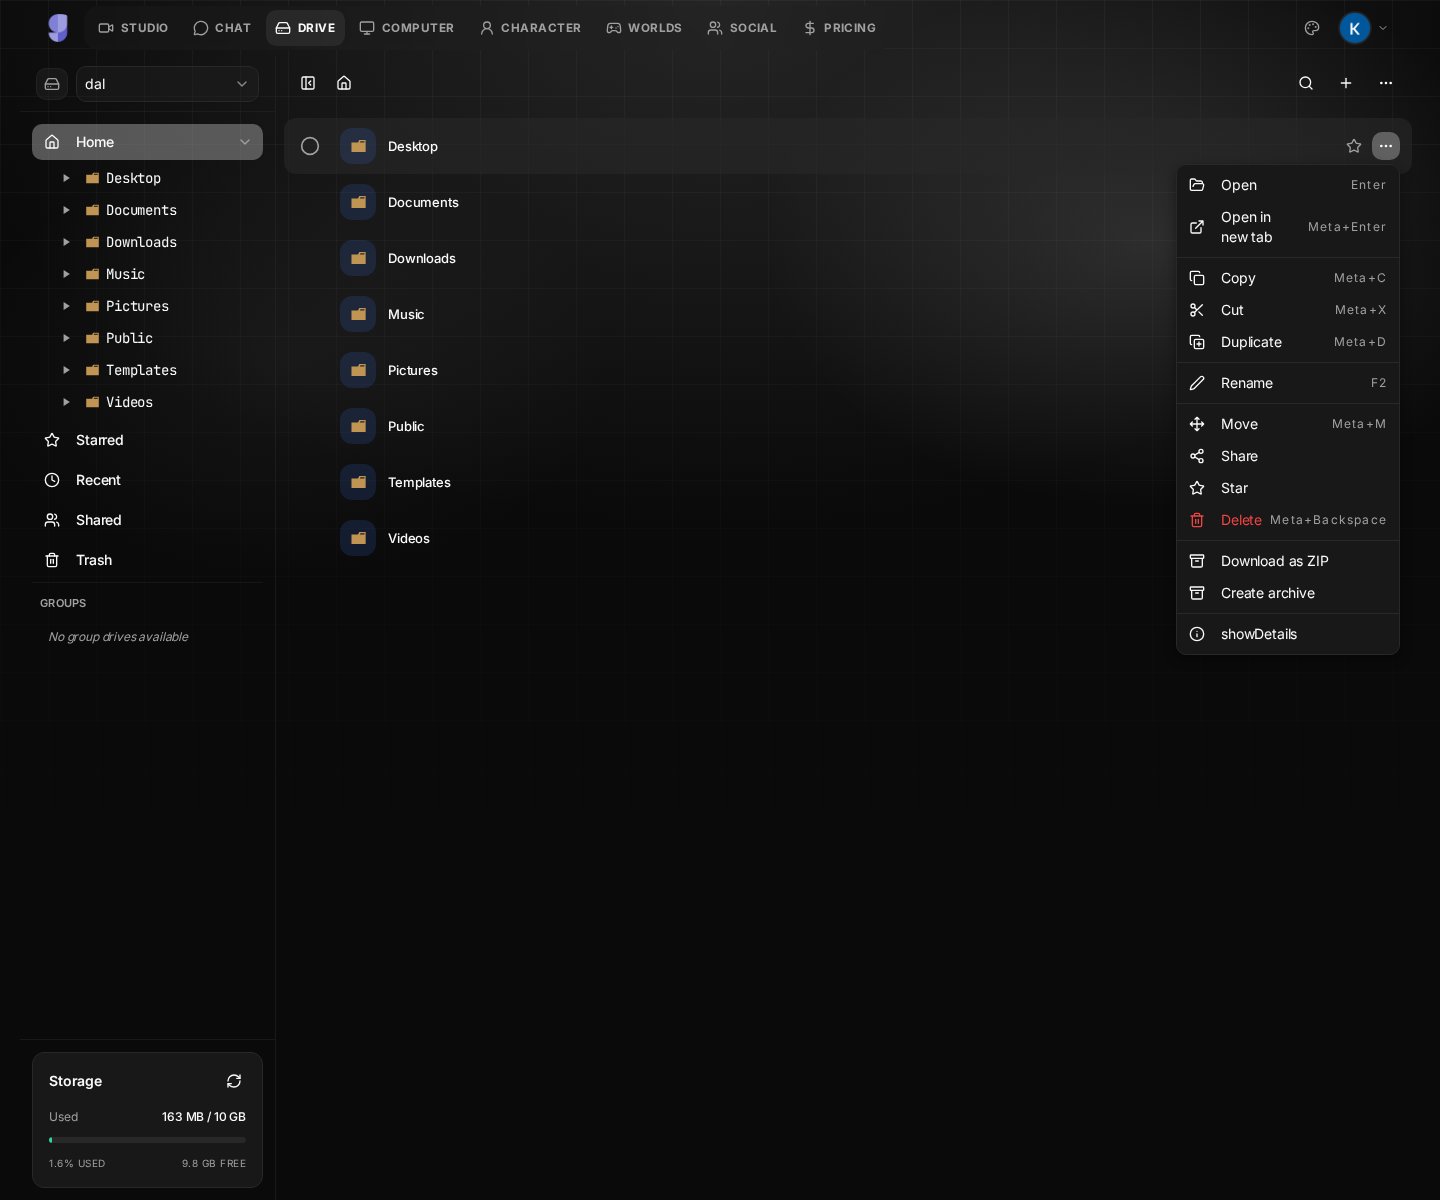
Task: Select 'Download as ZIP' in context menu
Action: point(1275,561)
